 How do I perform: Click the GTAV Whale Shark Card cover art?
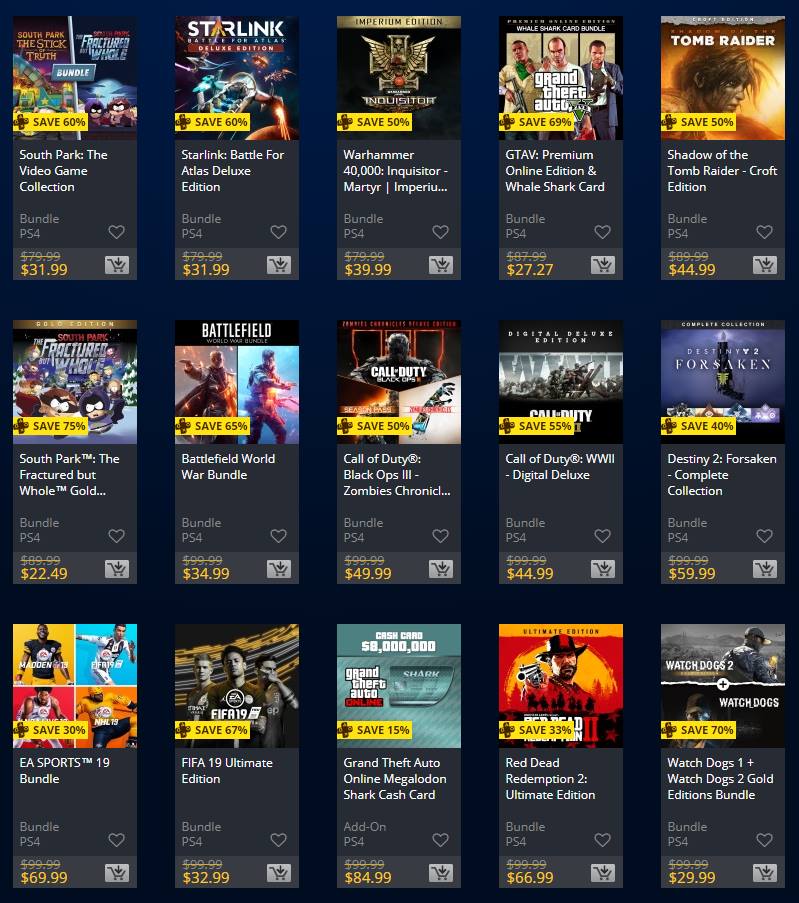coord(561,78)
